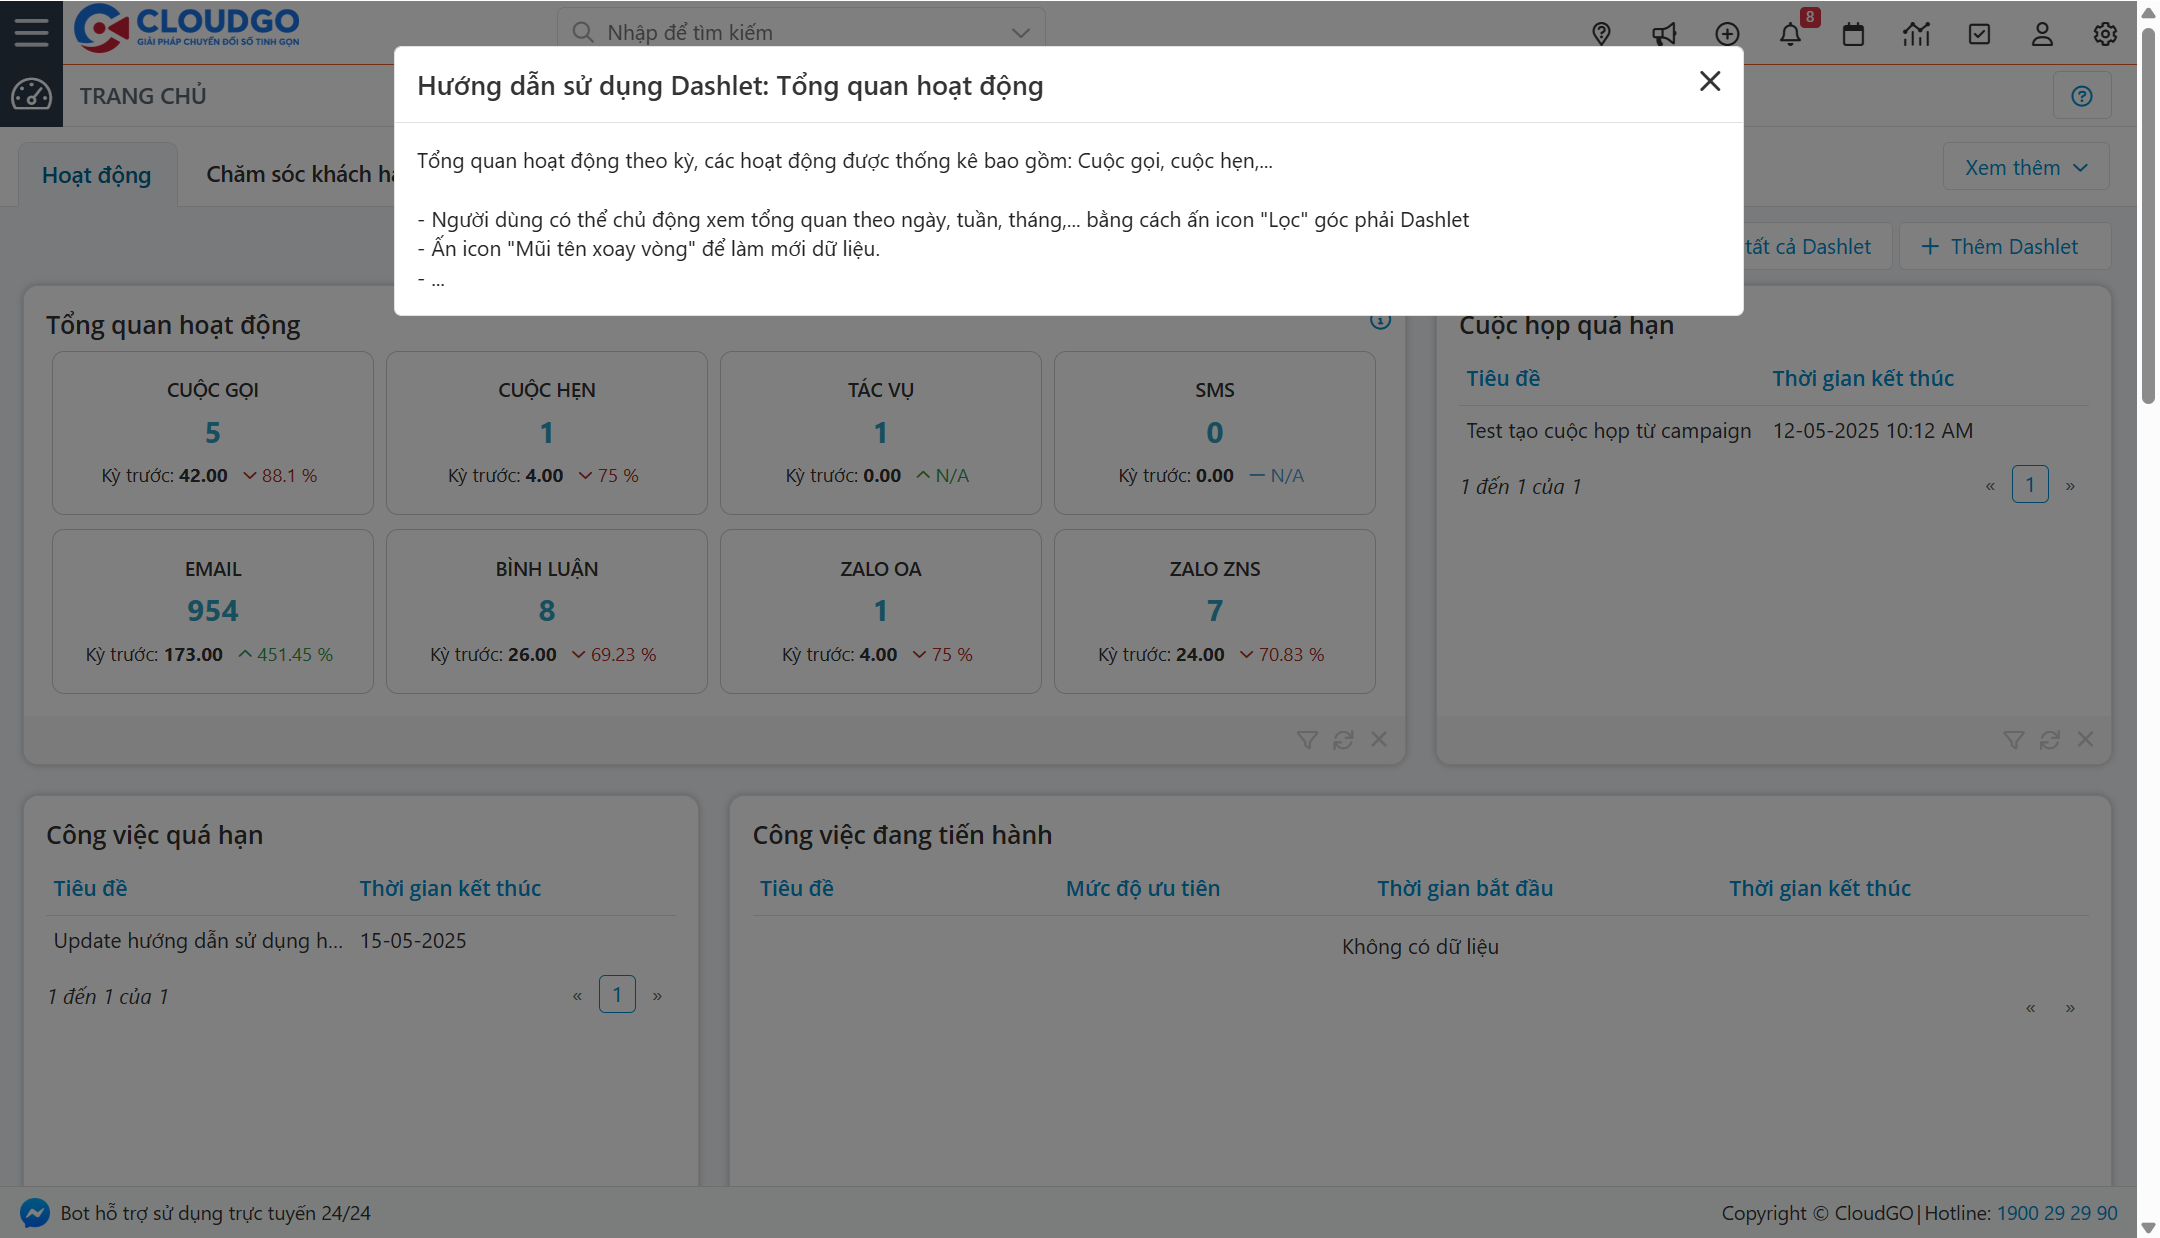2160x1238 pixels.
Task: Open the Messenger support bot icon
Action: [x=33, y=1212]
